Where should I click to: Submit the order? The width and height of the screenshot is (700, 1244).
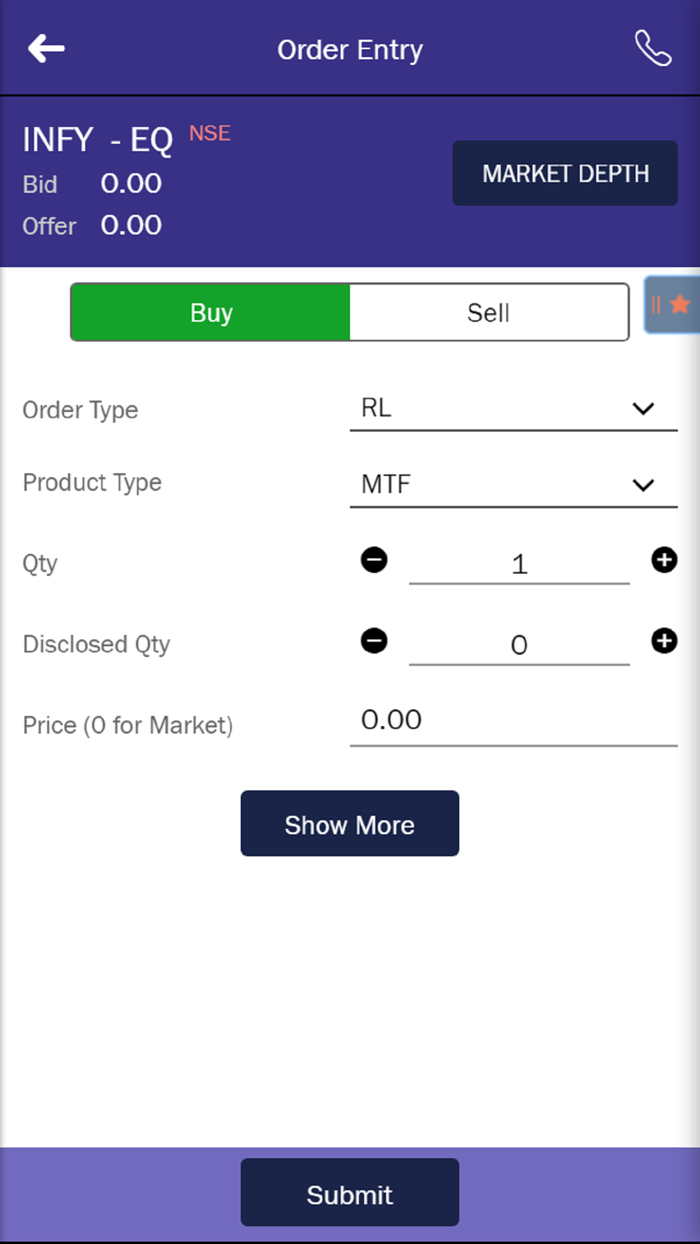pyautogui.click(x=349, y=1192)
